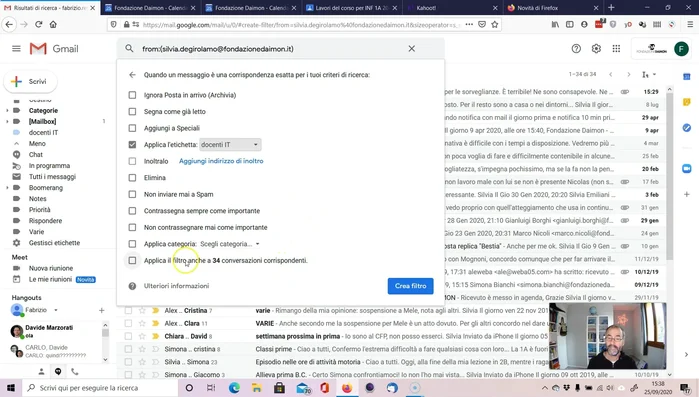Open the Firefox library icon
The image size is (699, 397).
(x=555, y=25)
